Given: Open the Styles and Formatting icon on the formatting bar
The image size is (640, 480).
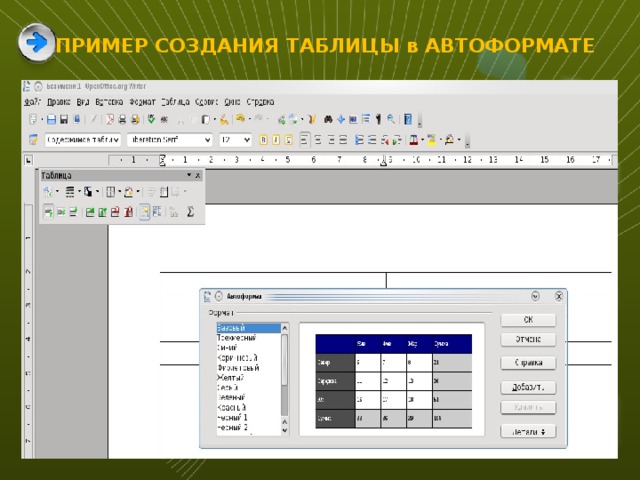Looking at the screenshot, I should pos(33,140).
